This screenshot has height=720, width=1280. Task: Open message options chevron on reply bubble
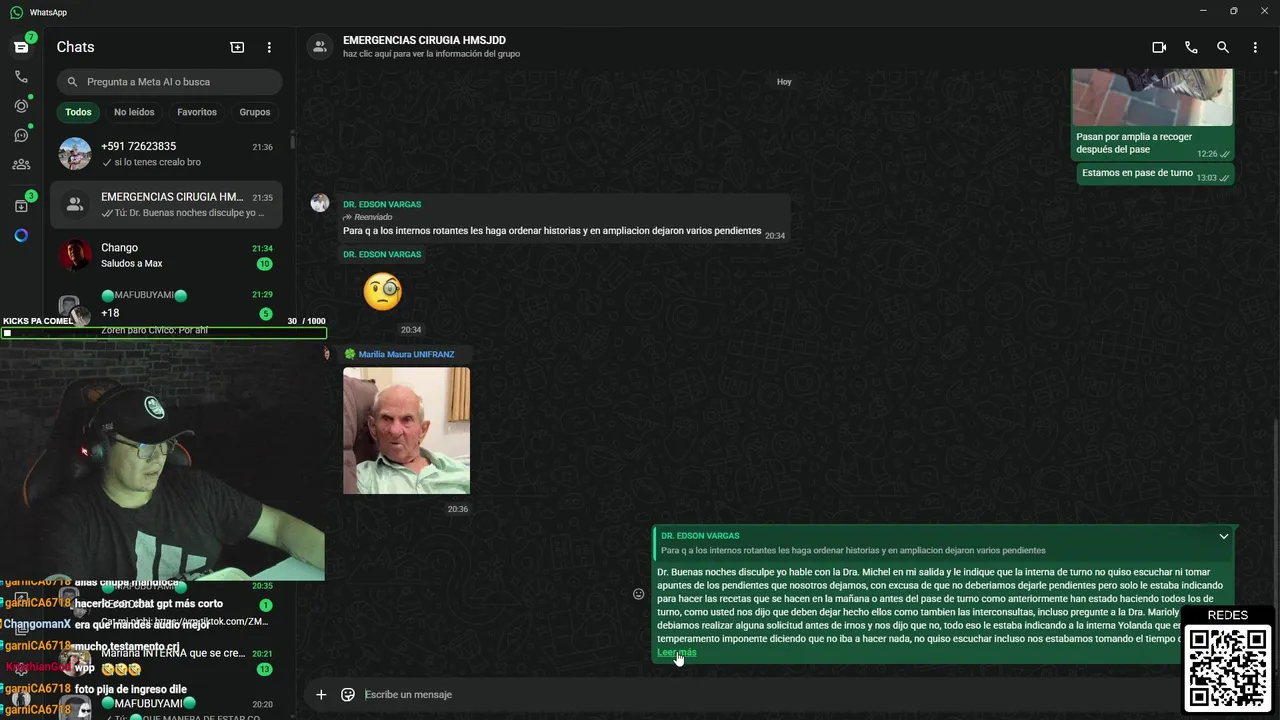click(x=1223, y=537)
